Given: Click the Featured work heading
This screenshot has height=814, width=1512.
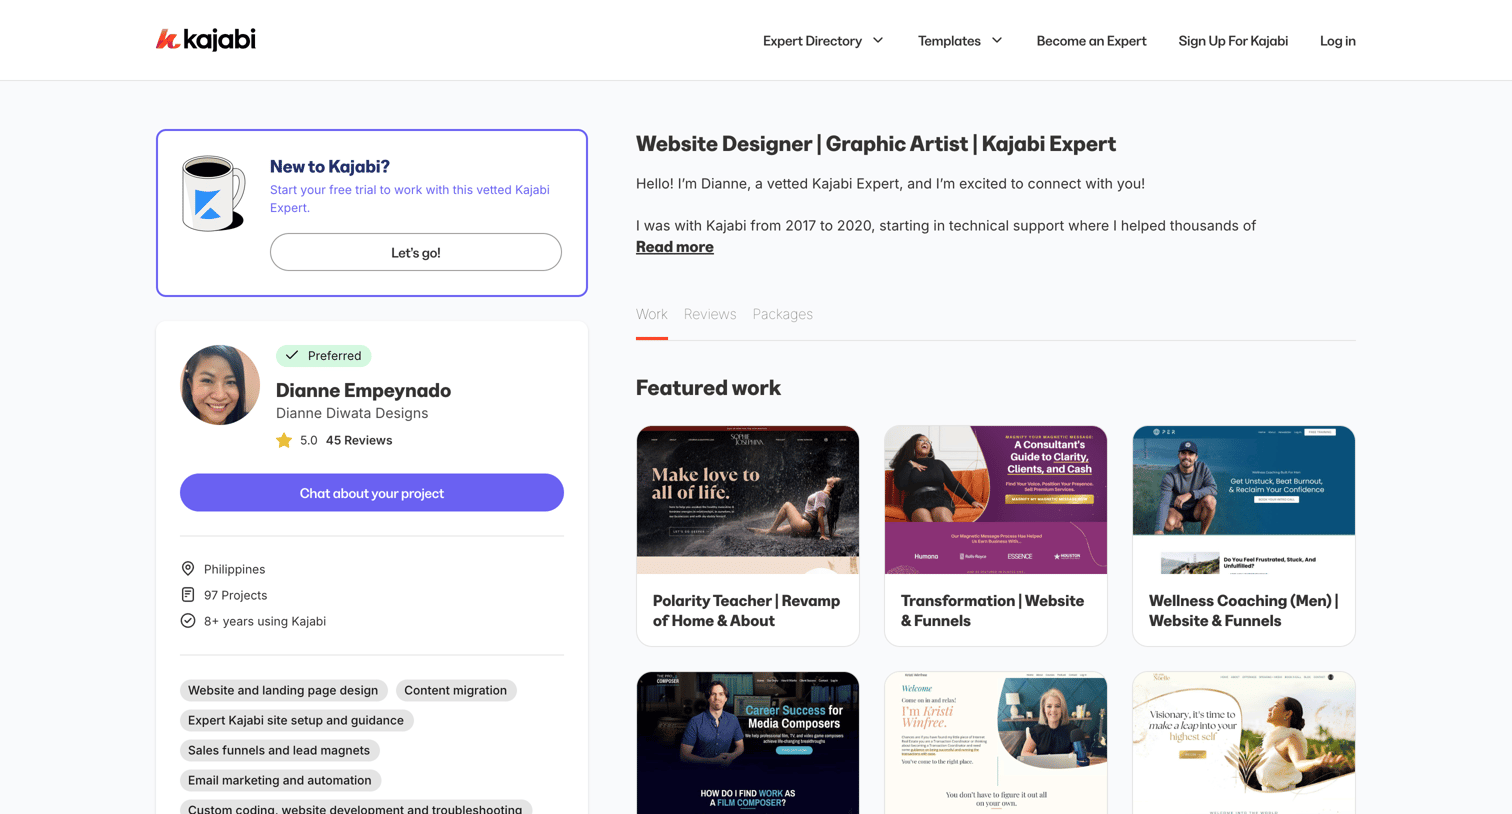Looking at the screenshot, I should point(708,388).
